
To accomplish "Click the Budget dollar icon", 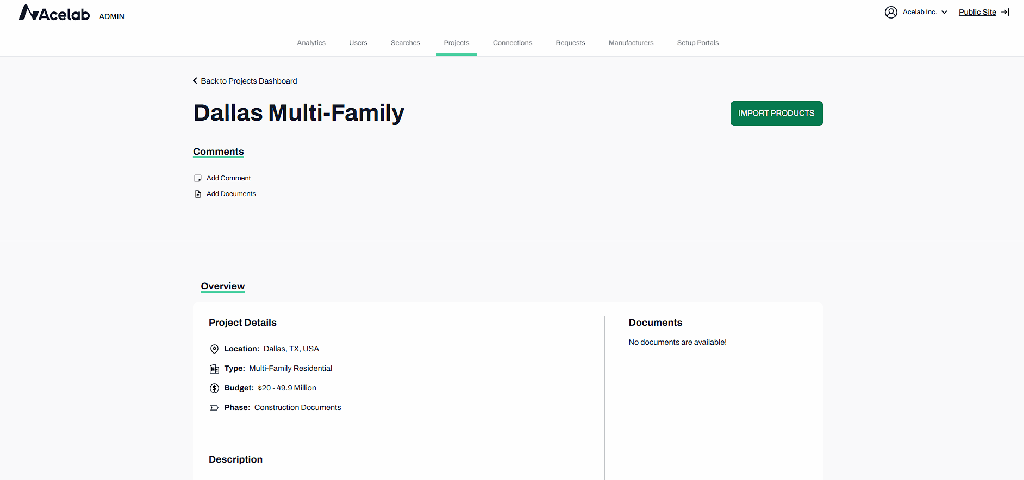I will pyautogui.click(x=214, y=387).
